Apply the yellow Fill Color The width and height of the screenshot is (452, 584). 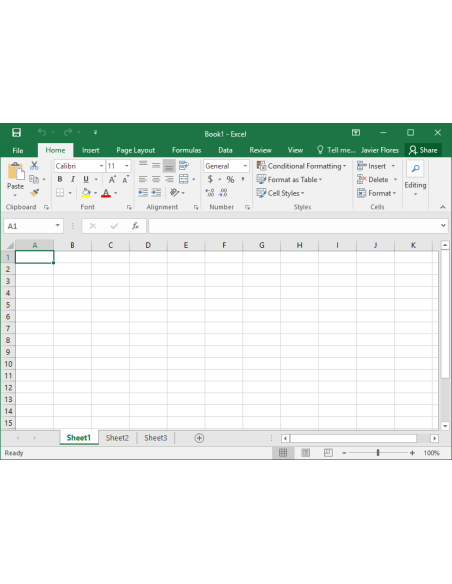pyautogui.click(x=86, y=193)
